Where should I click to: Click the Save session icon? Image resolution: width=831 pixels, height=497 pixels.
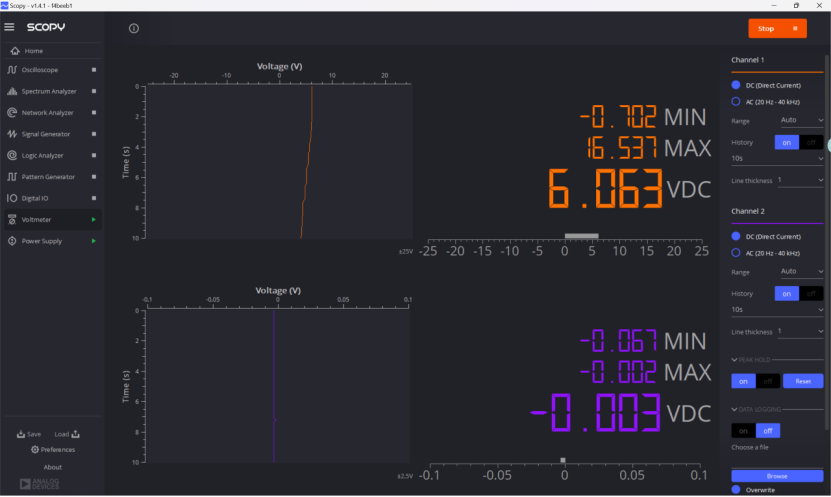coord(21,434)
